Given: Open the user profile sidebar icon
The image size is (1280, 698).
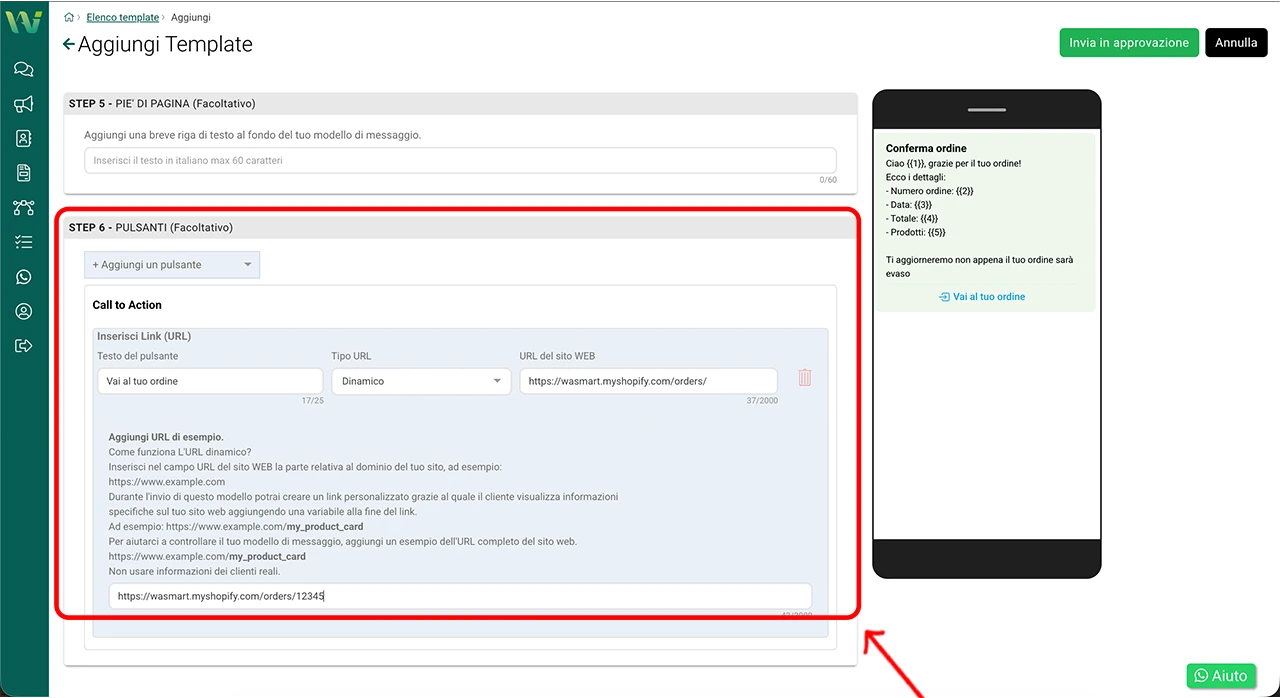Looking at the screenshot, I should click(x=24, y=312).
